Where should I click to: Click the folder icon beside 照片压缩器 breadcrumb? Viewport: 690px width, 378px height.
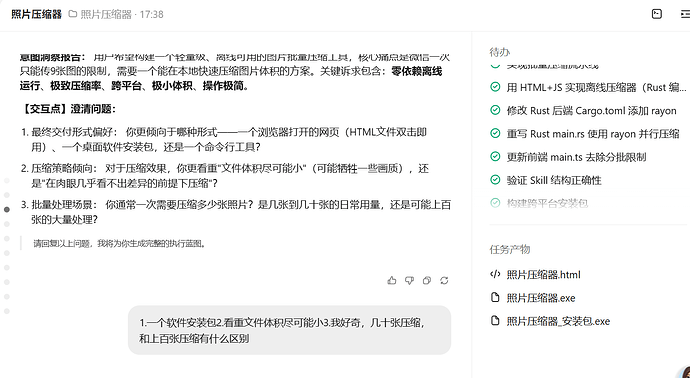point(73,14)
